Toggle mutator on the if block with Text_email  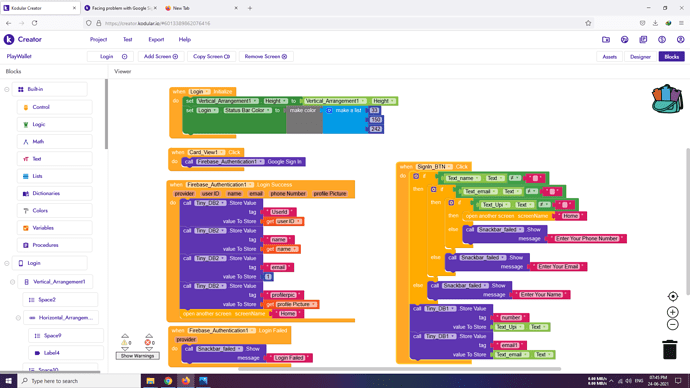433,189
